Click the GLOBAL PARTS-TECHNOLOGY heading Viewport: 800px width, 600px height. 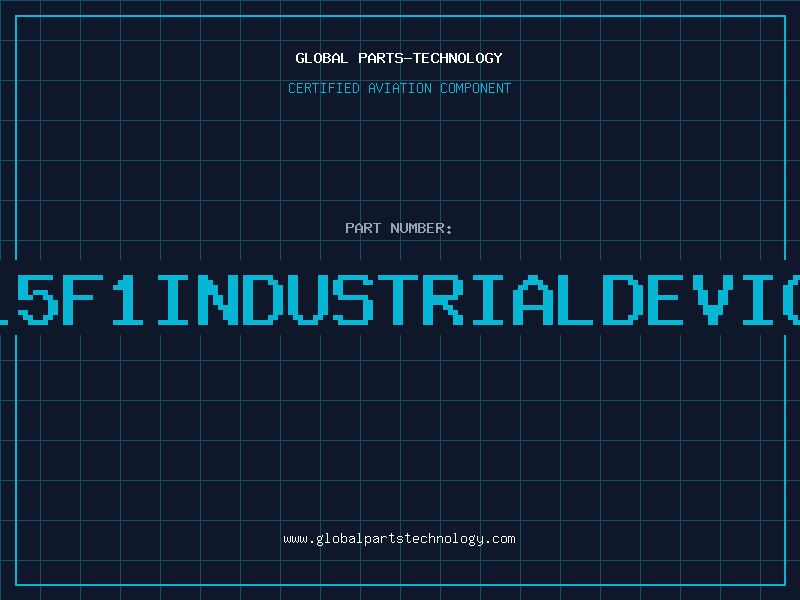[399, 58]
